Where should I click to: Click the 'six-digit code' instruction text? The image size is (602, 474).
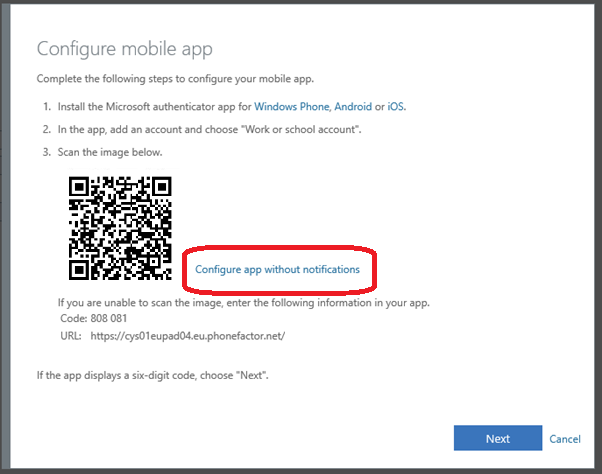tap(152, 375)
